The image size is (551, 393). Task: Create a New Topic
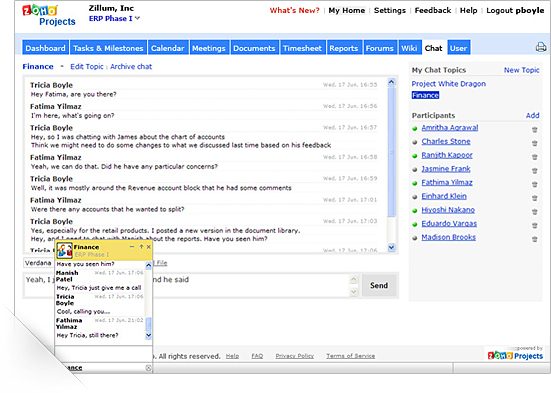tap(521, 70)
